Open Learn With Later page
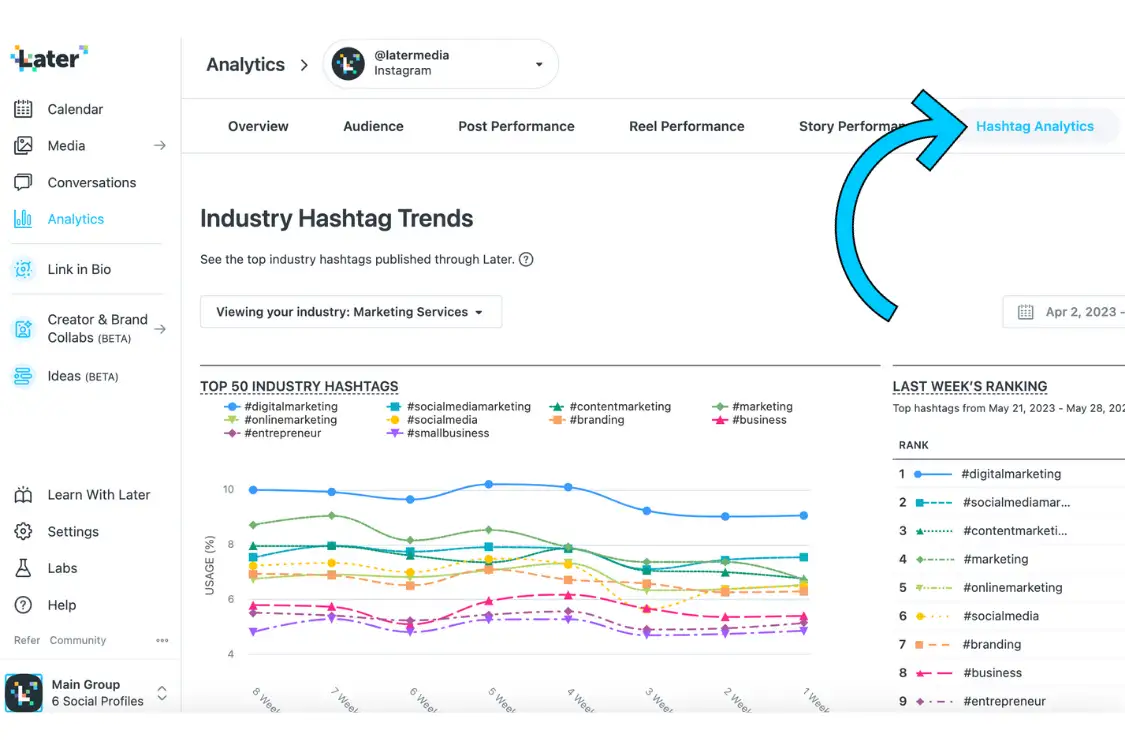 pyautogui.click(x=99, y=494)
